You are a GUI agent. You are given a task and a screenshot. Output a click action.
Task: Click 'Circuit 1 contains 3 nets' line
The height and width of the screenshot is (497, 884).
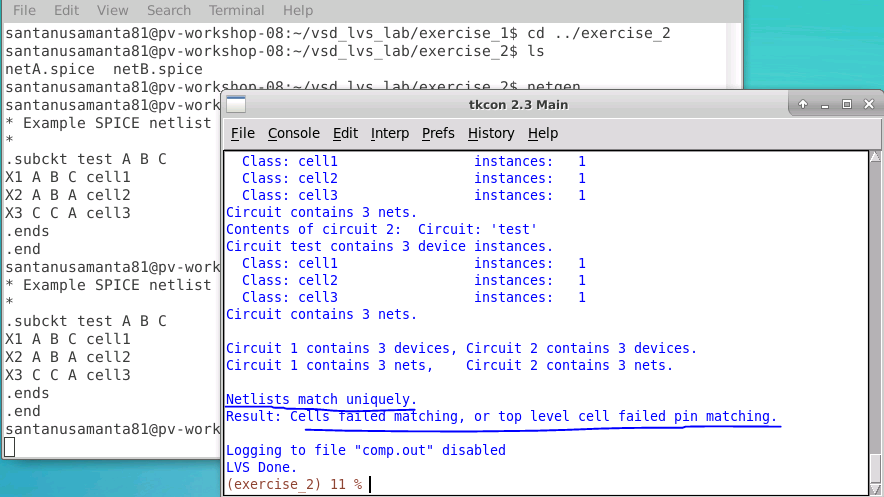click(x=449, y=365)
